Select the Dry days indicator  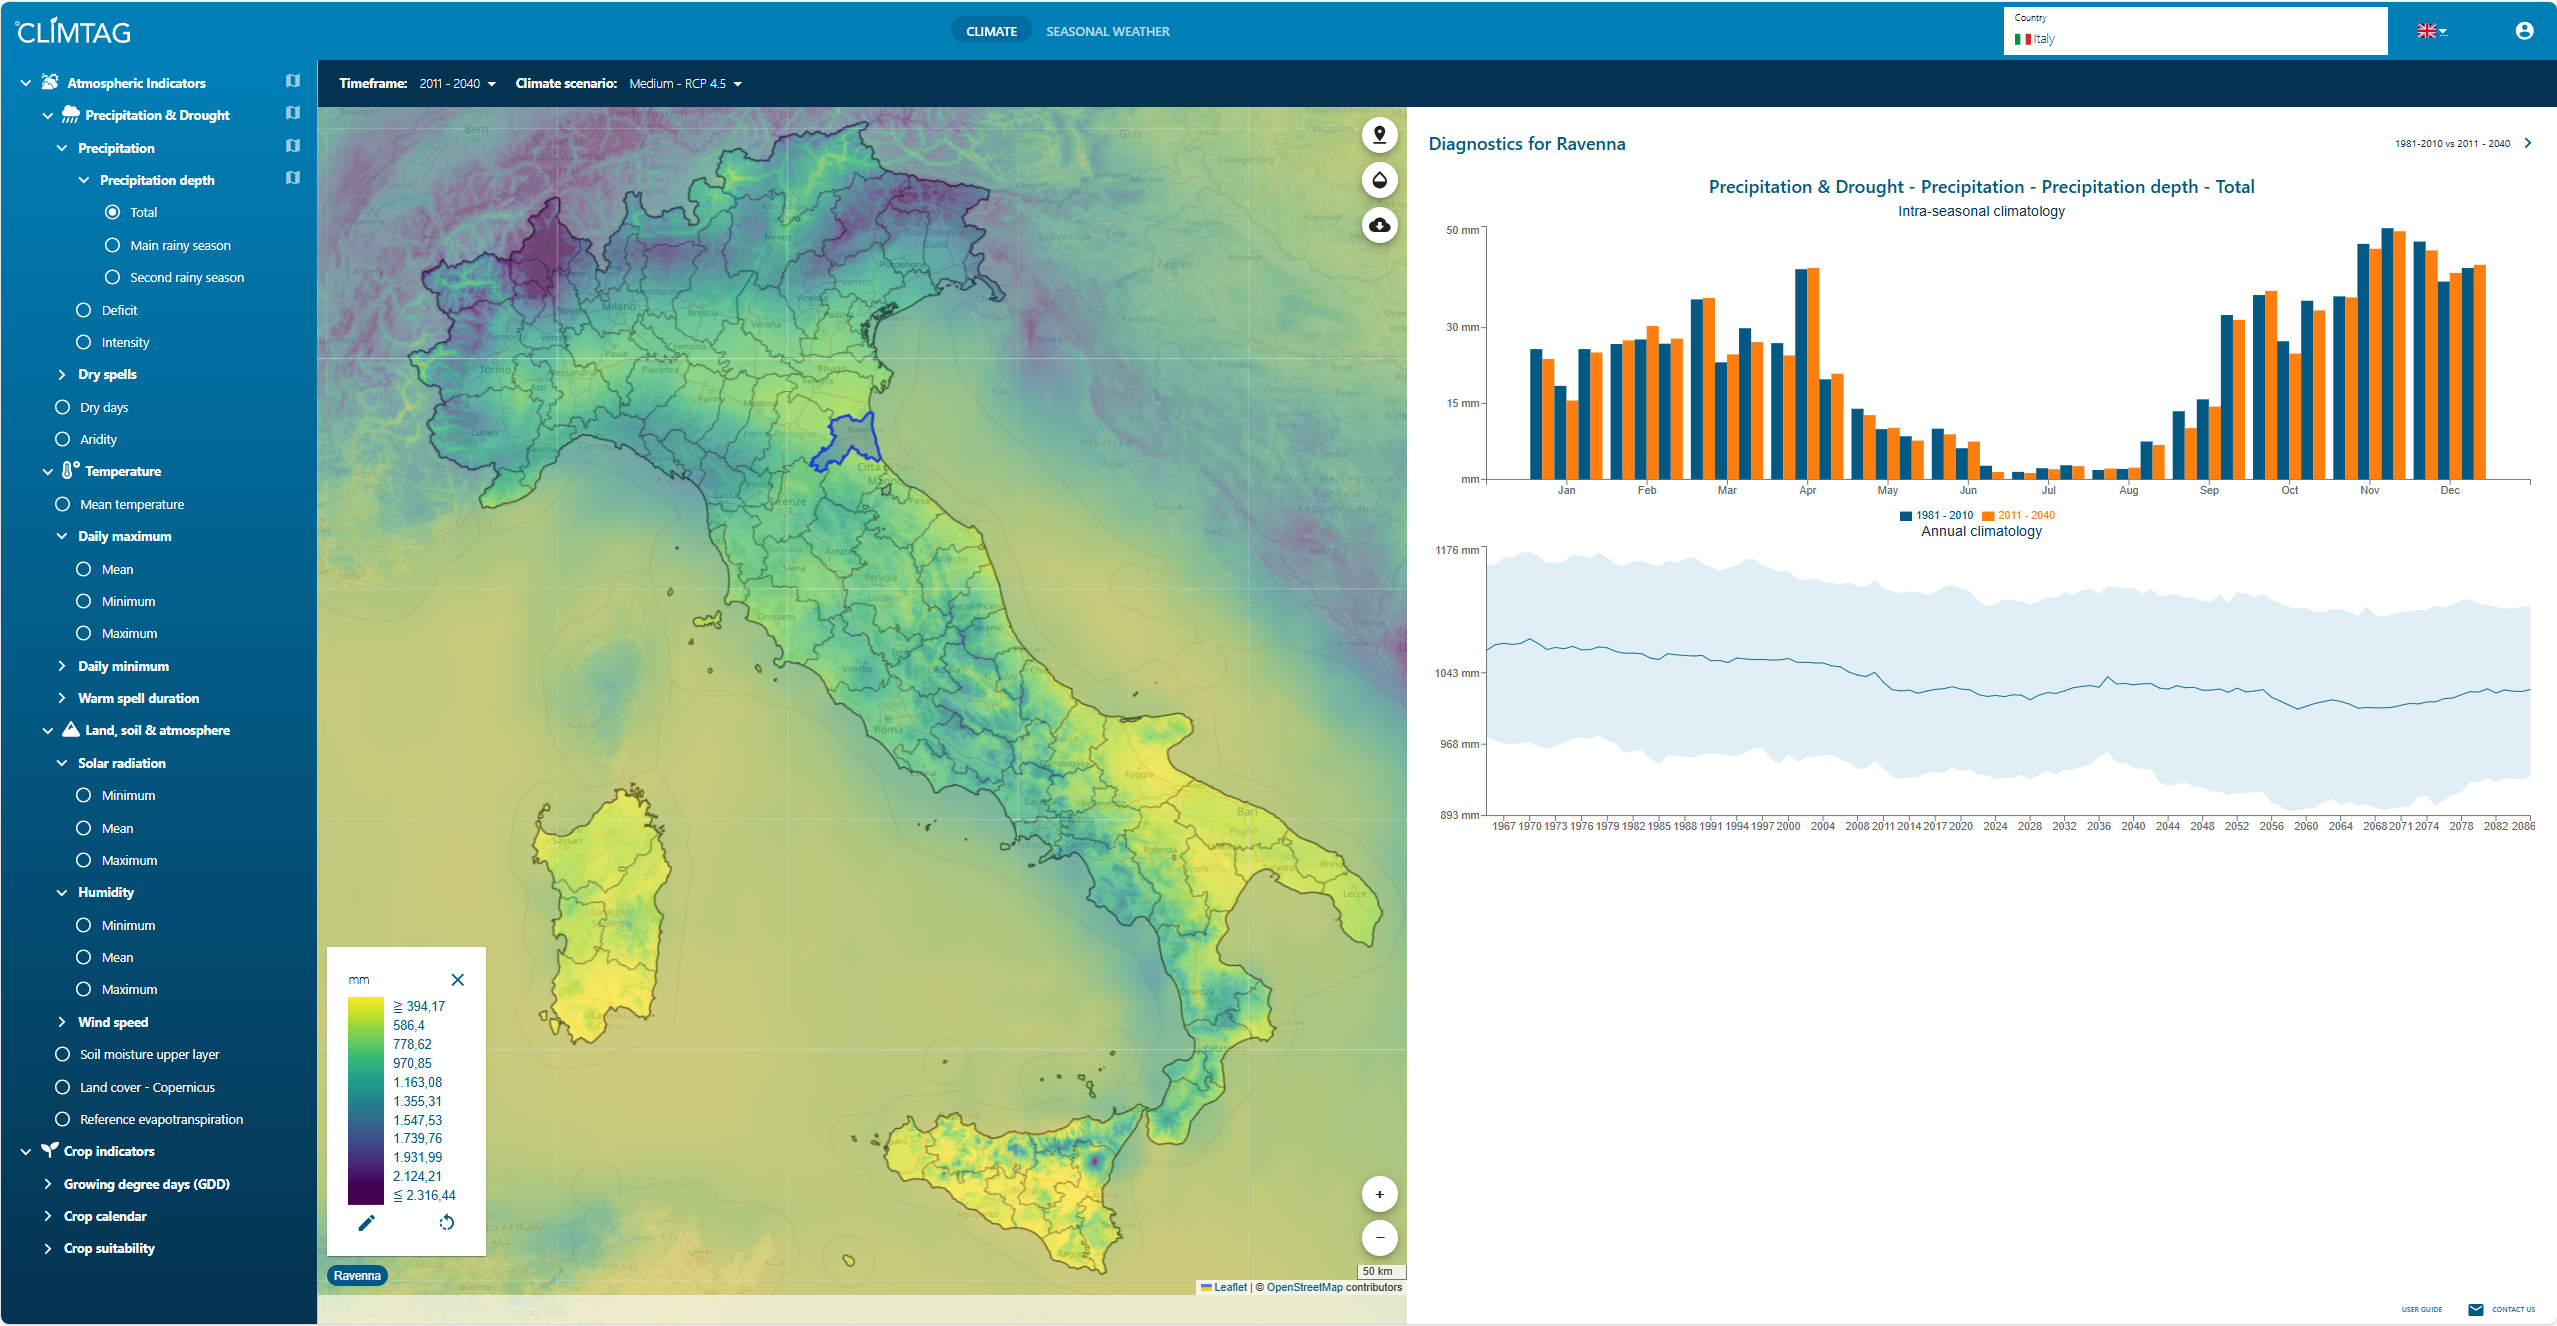[x=62, y=407]
